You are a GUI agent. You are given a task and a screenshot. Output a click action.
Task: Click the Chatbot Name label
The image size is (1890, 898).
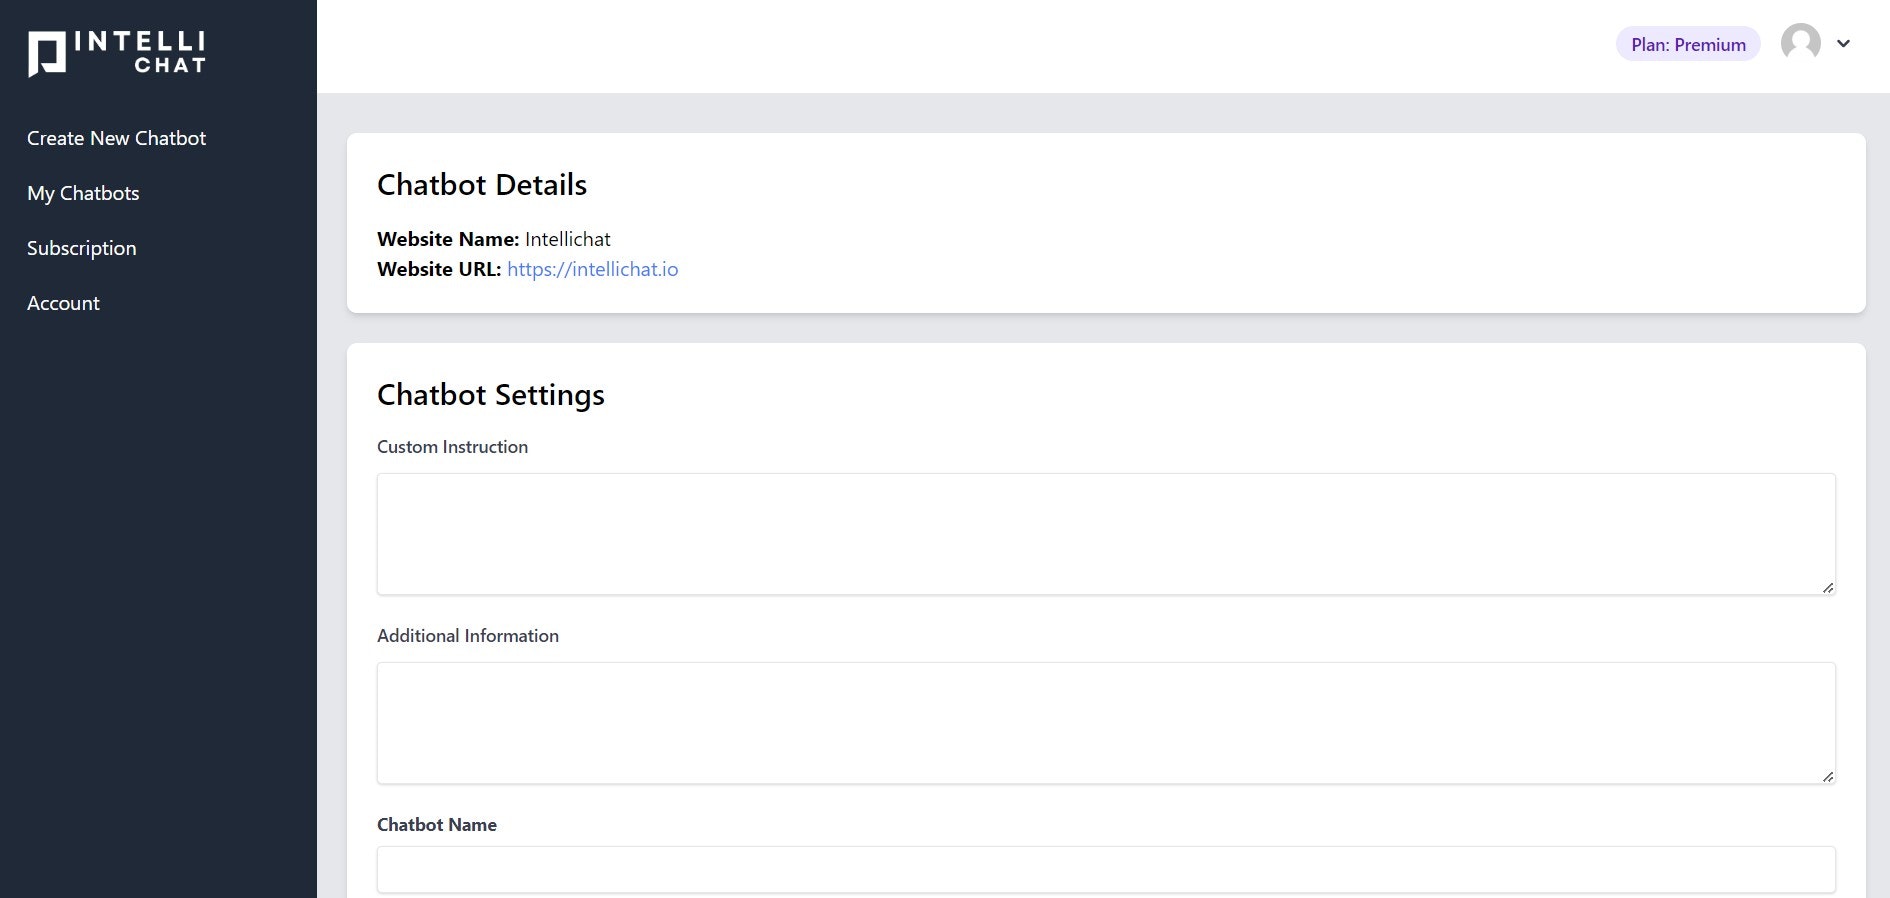click(x=436, y=825)
